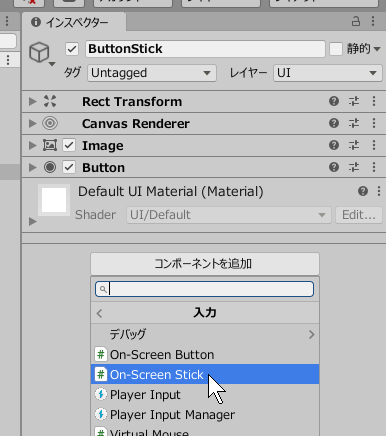This screenshot has width=386, height=436.
Task: Toggle ButtonStick active checkbox
Action: pyautogui.click(x=72, y=49)
